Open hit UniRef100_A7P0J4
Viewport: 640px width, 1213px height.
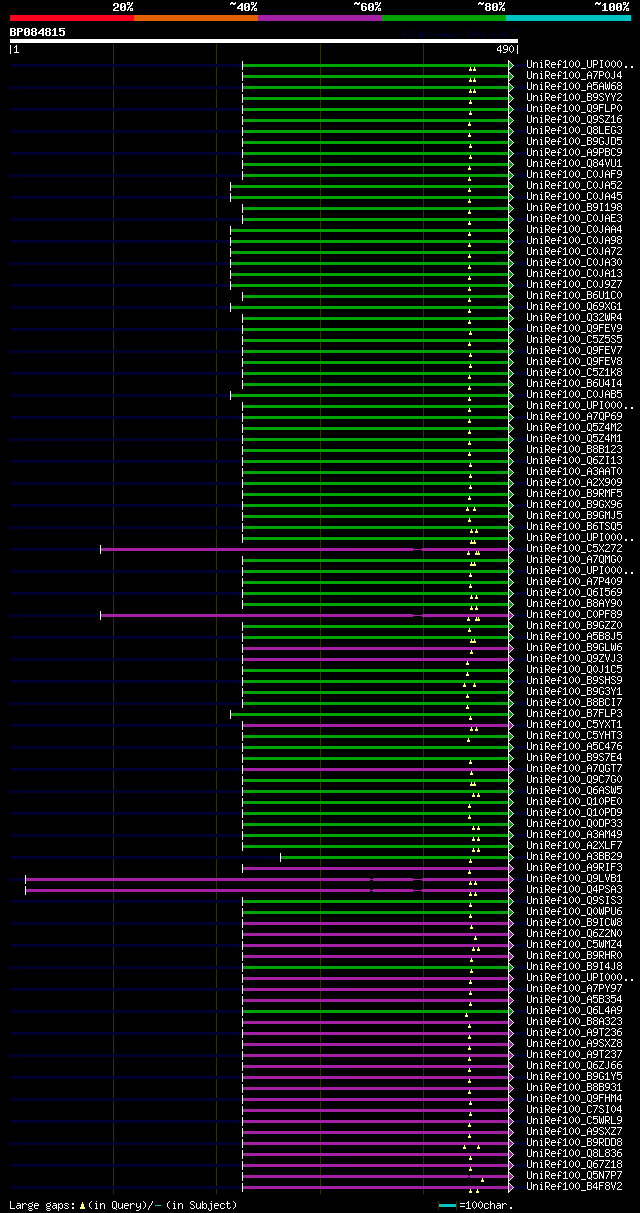(x=574, y=75)
